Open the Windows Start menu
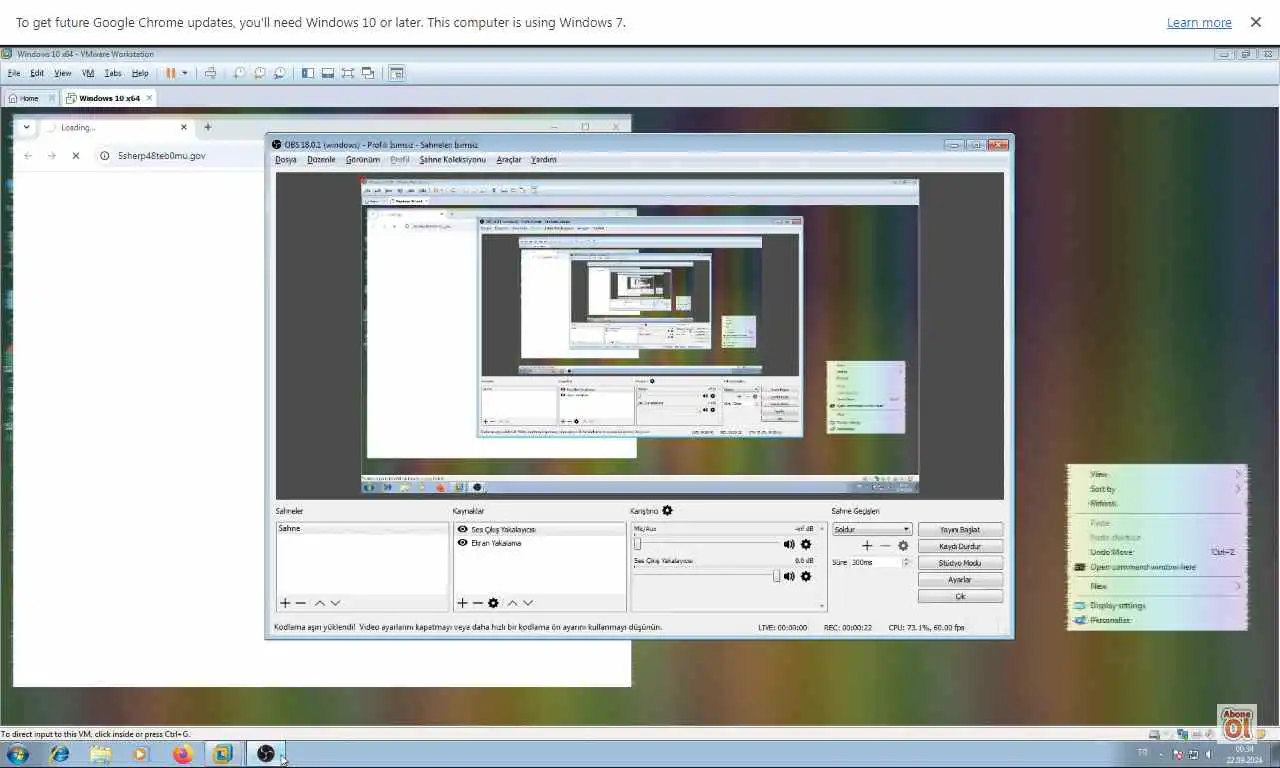 pos(18,754)
